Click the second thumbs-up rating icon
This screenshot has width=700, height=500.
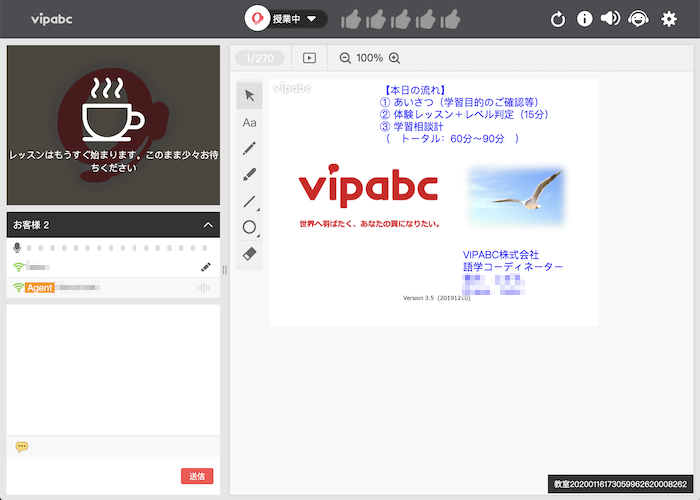(x=376, y=19)
